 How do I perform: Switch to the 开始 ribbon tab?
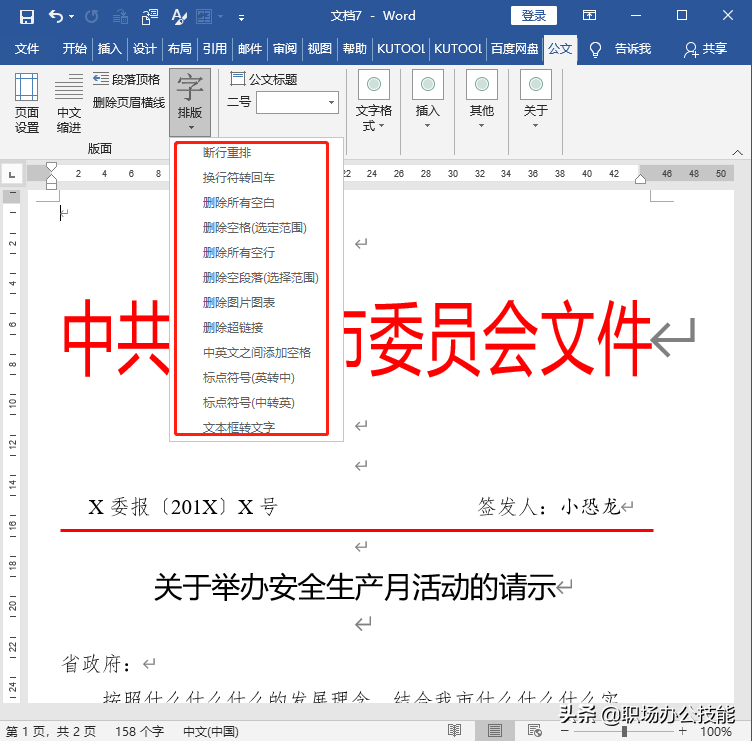[74, 49]
